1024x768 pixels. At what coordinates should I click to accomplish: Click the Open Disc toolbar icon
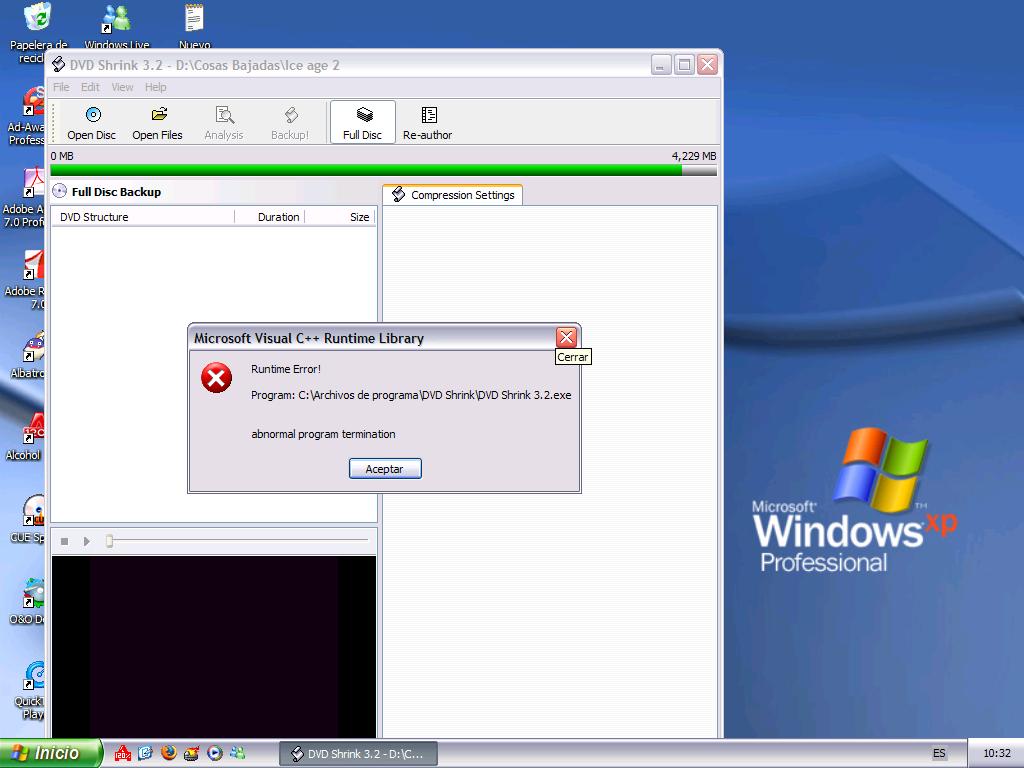[92, 123]
